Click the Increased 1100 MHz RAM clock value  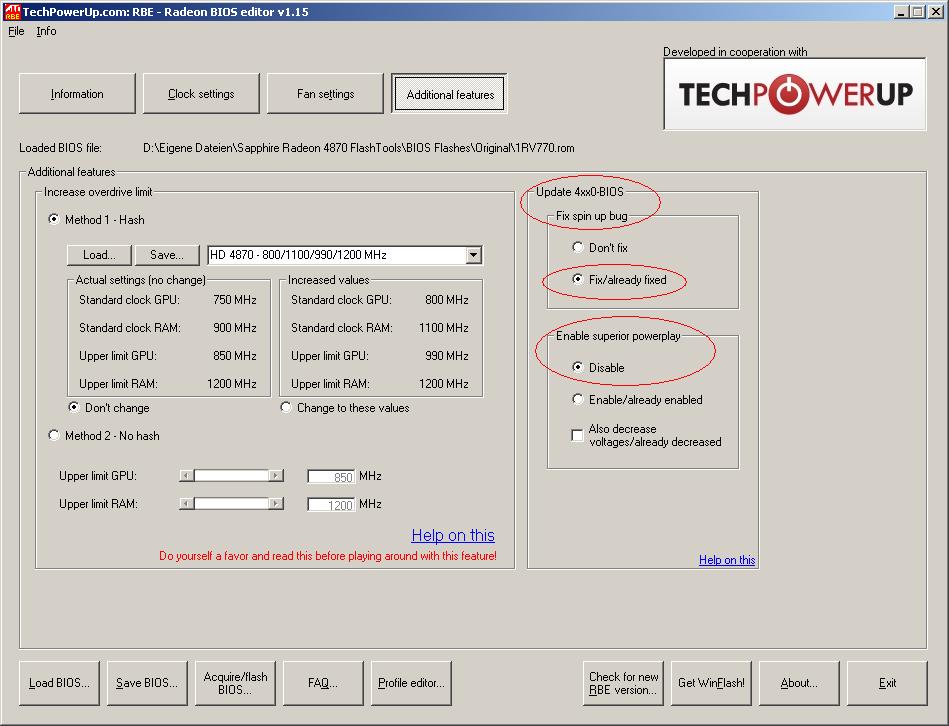click(444, 327)
